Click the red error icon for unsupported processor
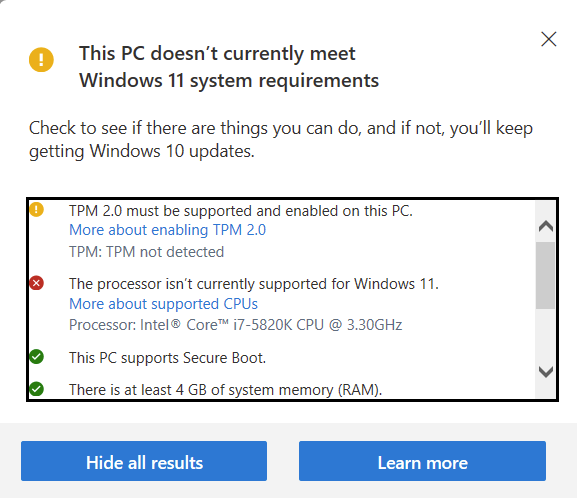577x498 pixels. 36,283
